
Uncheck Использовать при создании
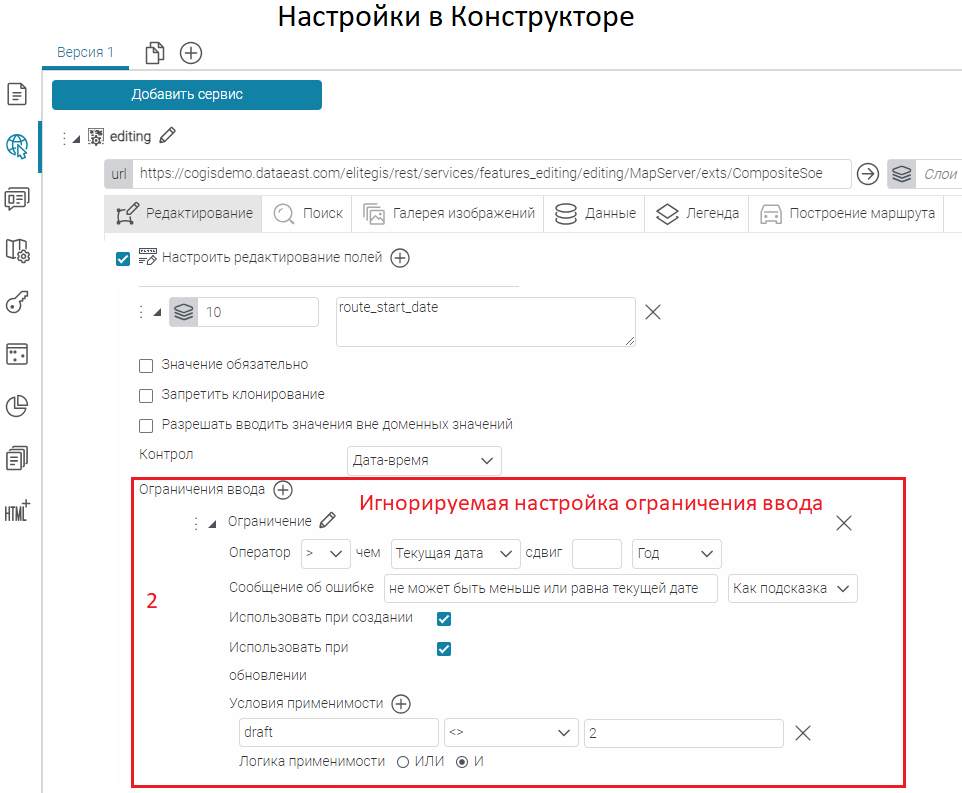coord(444,619)
